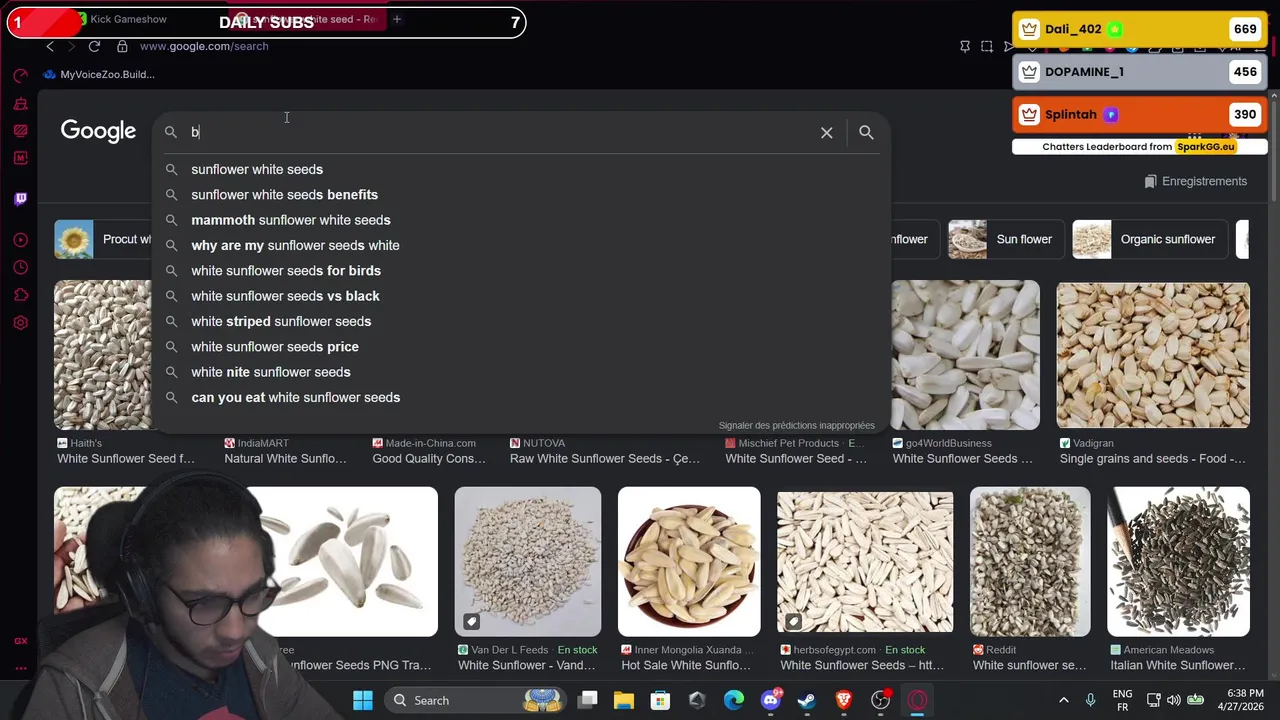Open Inner Mongolia Xuanda bowl image
The image size is (1280, 720).
[x=689, y=562]
